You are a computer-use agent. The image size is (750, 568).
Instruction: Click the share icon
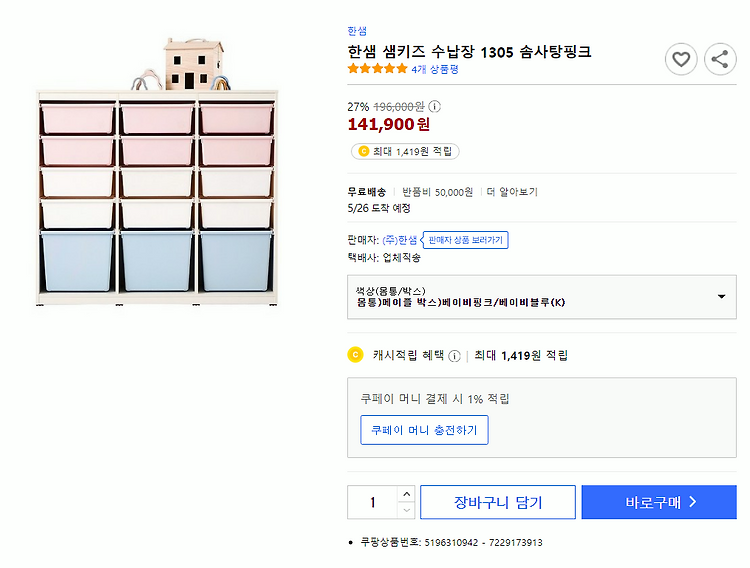(720, 60)
